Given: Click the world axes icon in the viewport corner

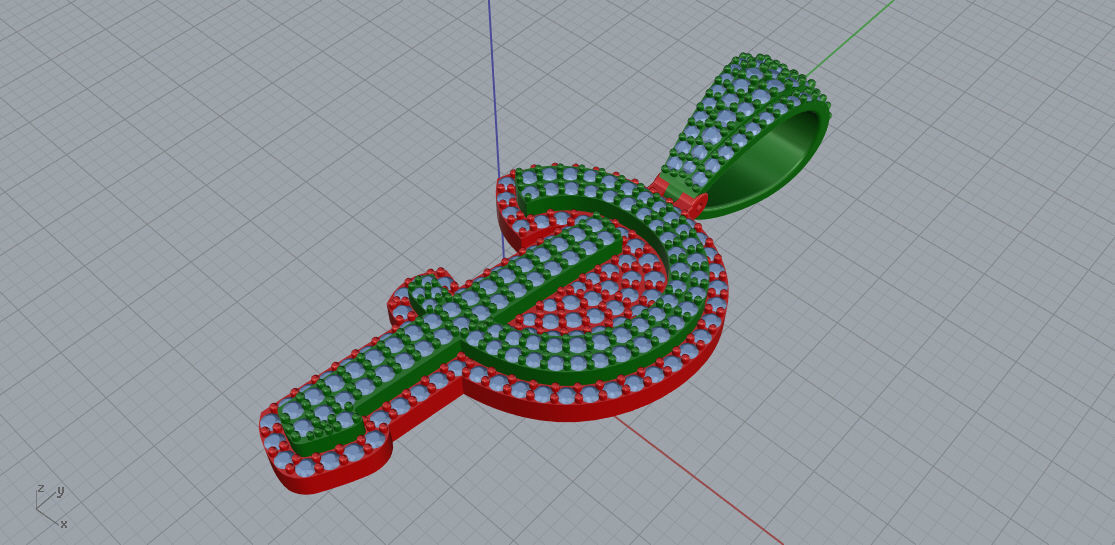Looking at the screenshot, I should tap(51, 506).
